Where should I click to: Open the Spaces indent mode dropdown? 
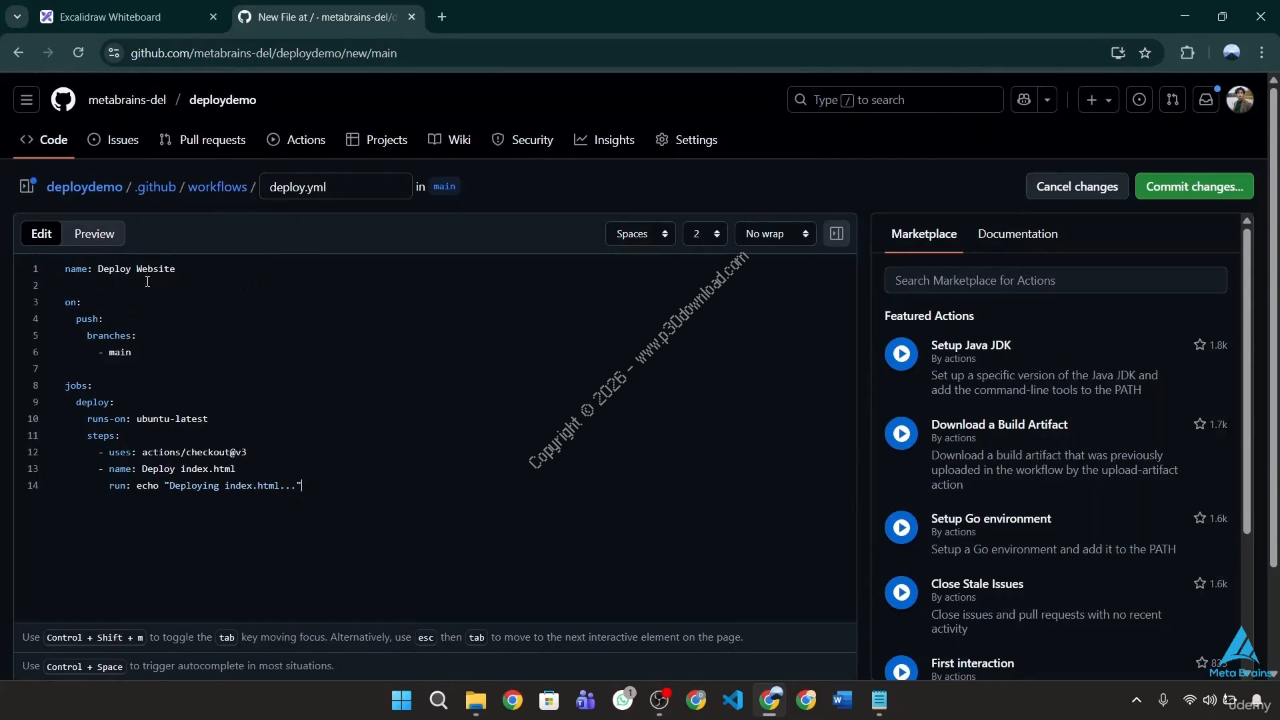(641, 234)
